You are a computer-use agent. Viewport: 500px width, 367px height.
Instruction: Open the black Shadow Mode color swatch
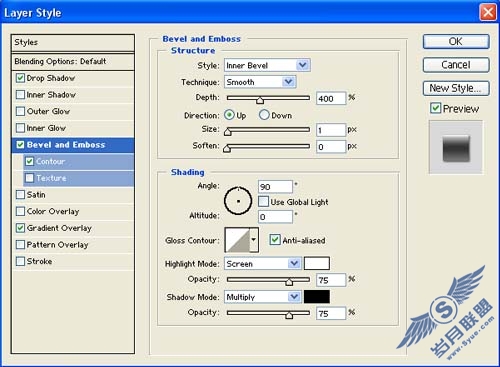tap(317, 297)
